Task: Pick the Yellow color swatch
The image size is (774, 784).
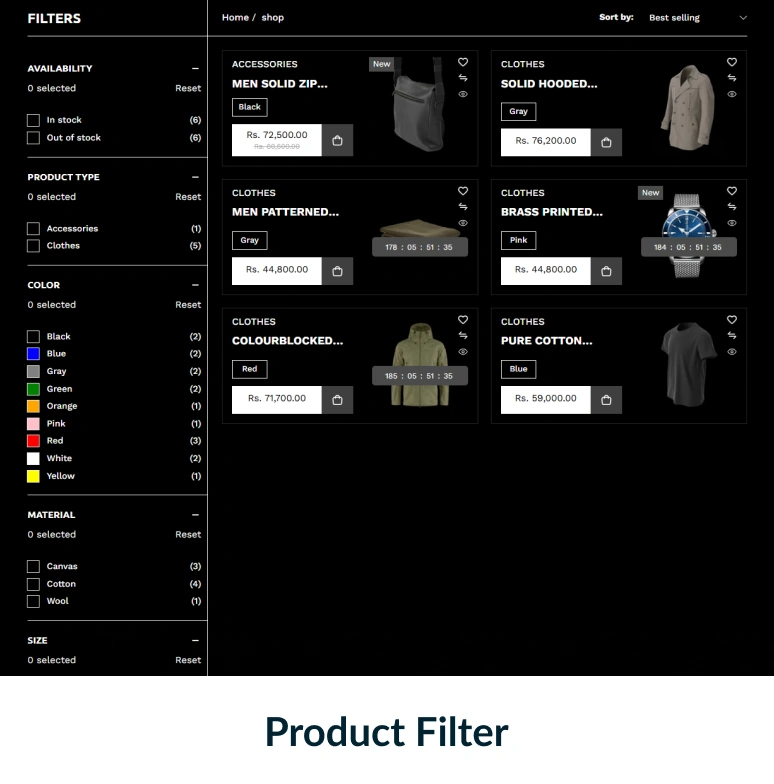Action: coord(34,476)
